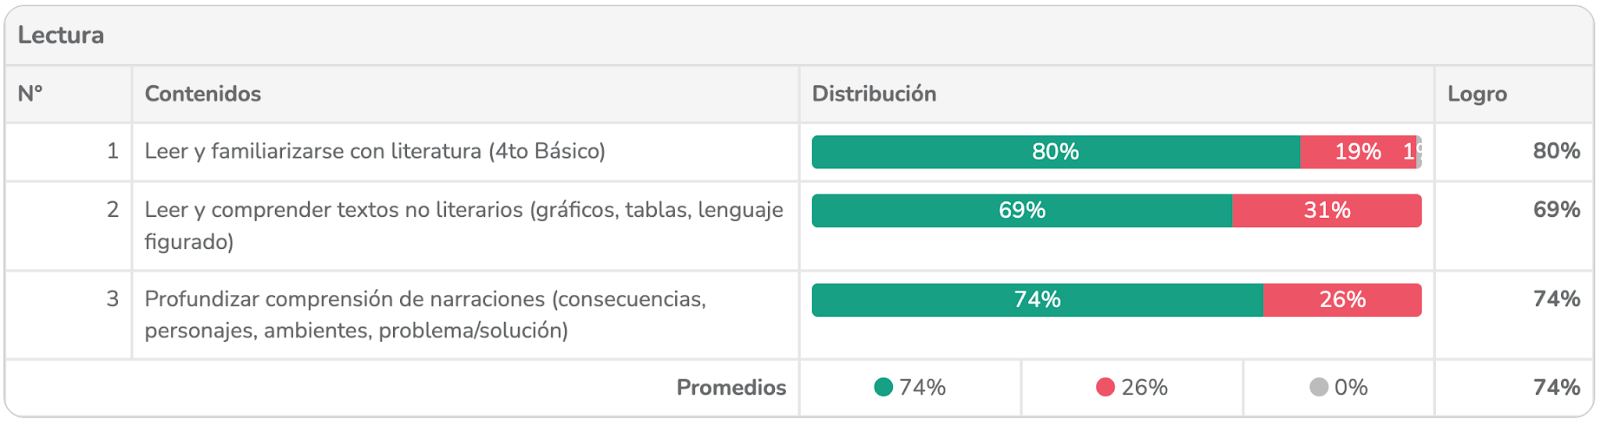Image resolution: width=1600 pixels, height=424 pixels.
Task: Click the gray dot in Promedios row
Action: click(x=1319, y=387)
